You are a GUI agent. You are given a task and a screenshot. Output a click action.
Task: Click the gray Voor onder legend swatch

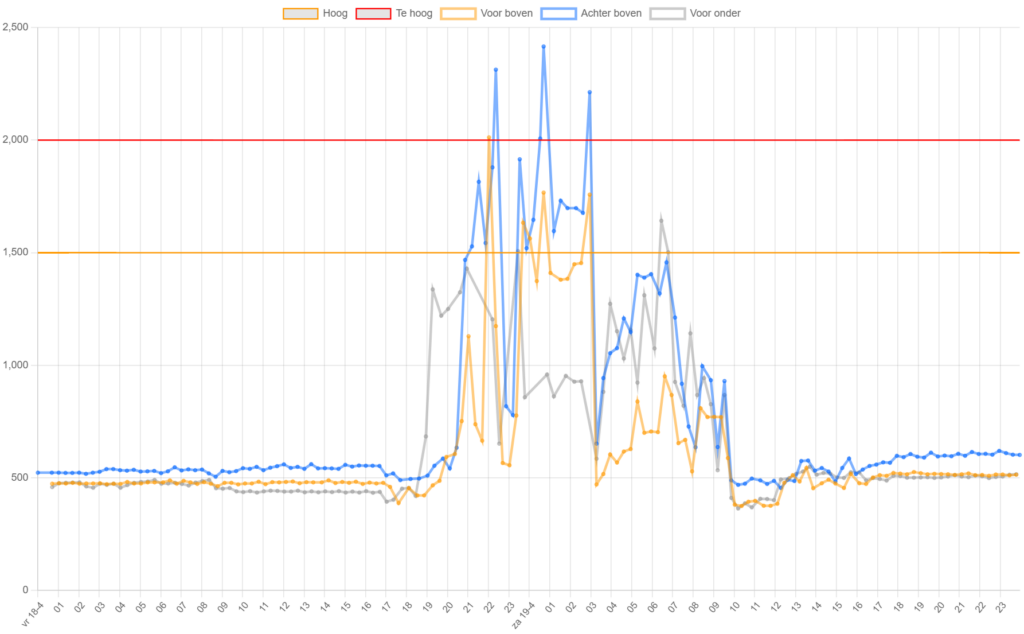point(667,14)
